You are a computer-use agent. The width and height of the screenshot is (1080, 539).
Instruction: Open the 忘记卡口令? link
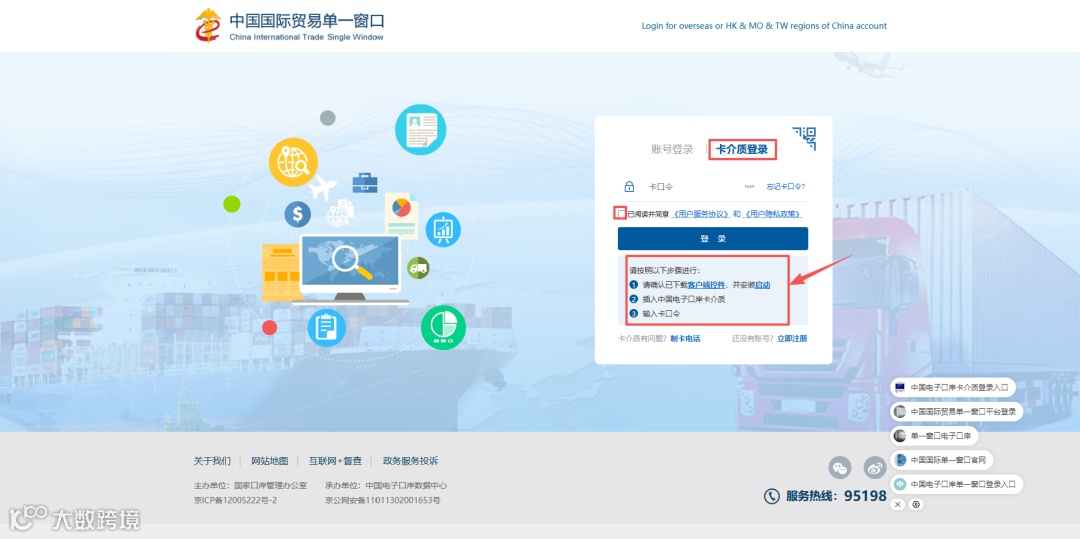[x=785, y=187]
